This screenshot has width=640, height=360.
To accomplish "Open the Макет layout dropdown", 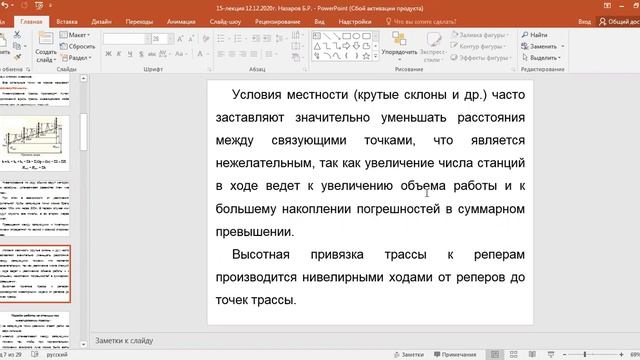I will pos(75,35).
